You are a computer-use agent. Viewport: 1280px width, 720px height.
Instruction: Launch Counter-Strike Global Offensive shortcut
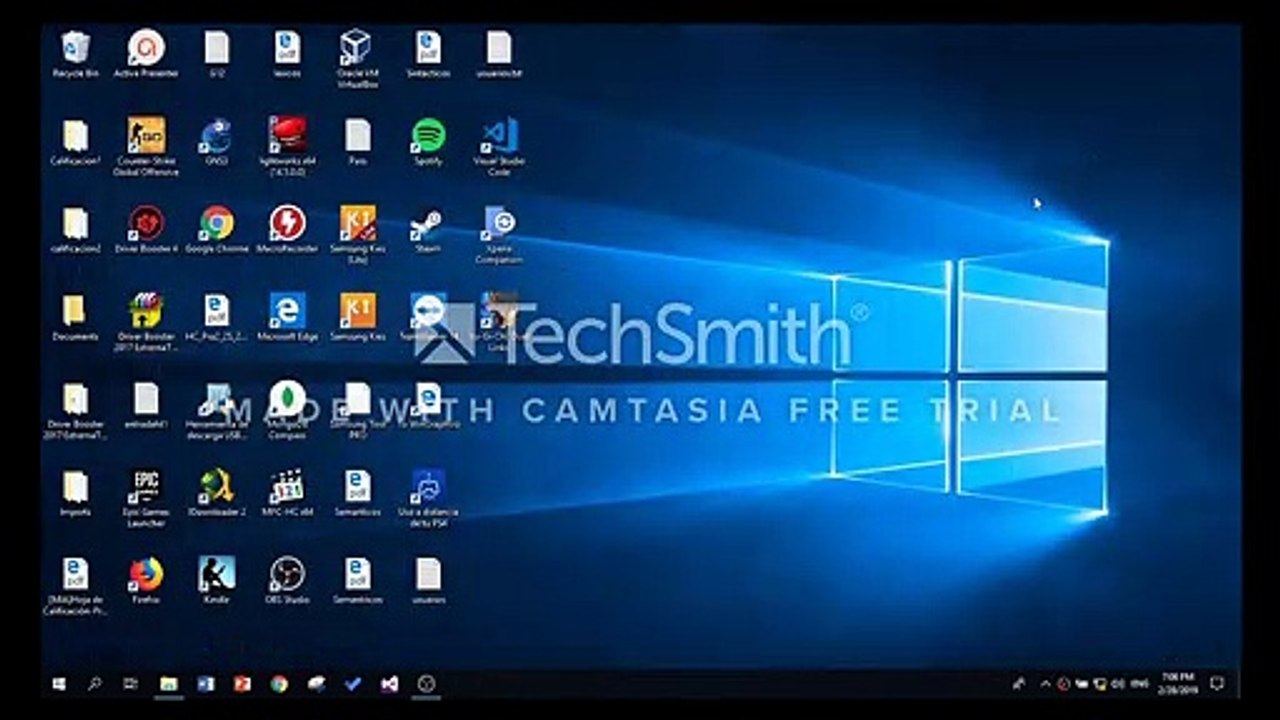point(146,147)
